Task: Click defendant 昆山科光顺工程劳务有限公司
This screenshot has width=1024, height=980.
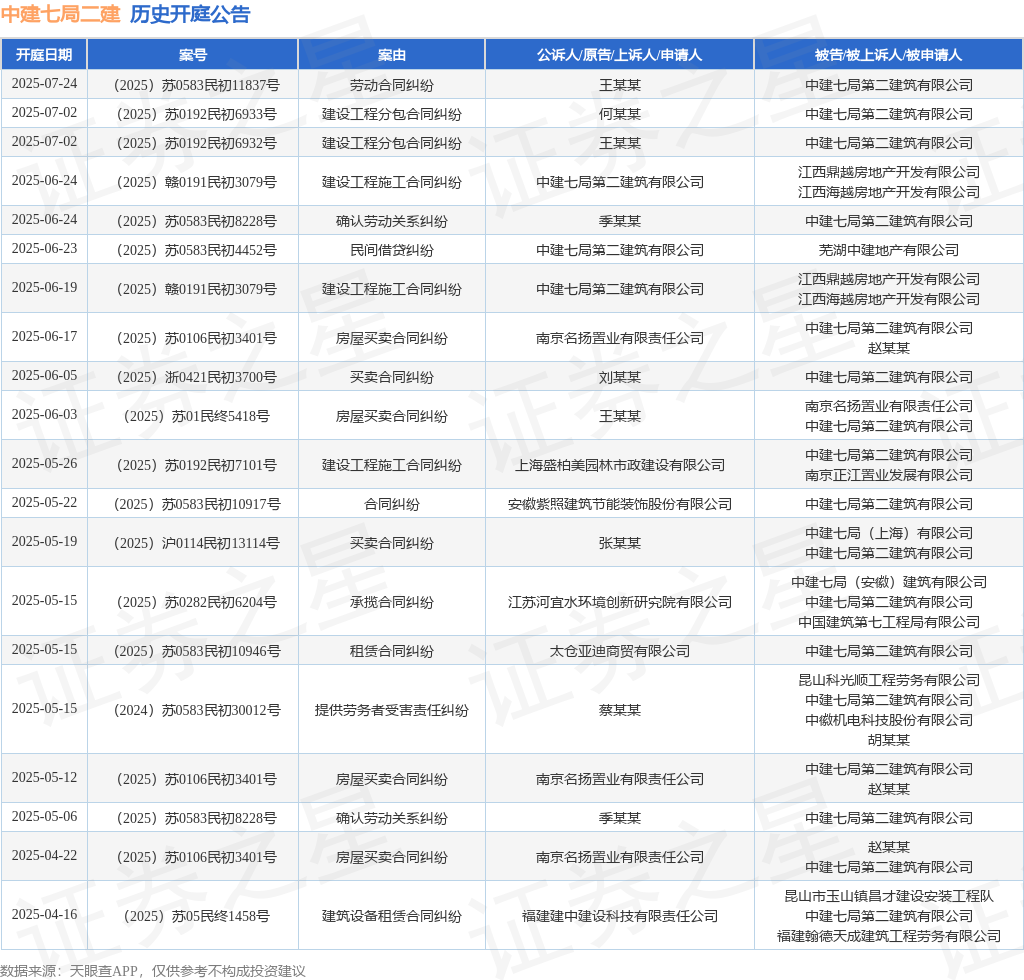Action: pyautogui.click(x=888, y=680)
